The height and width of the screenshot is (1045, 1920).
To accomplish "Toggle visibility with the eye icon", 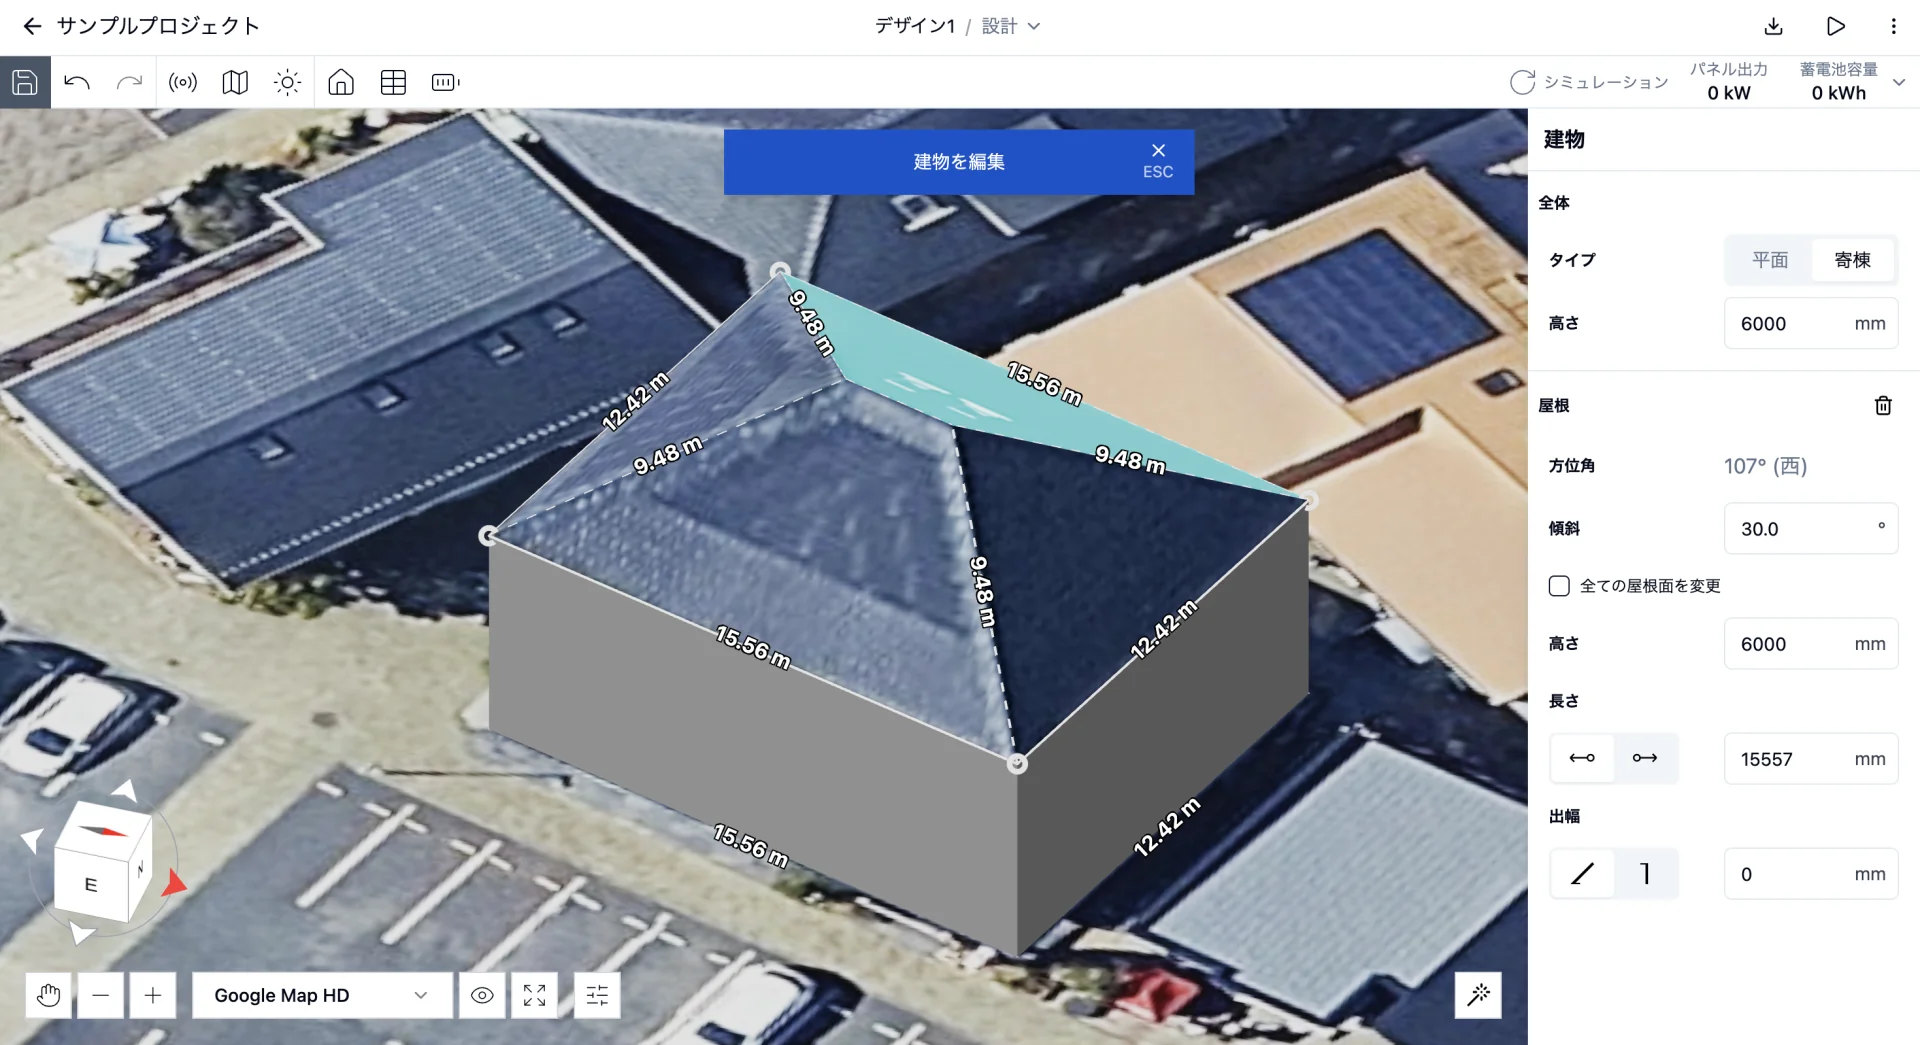I will coord(482,995).
